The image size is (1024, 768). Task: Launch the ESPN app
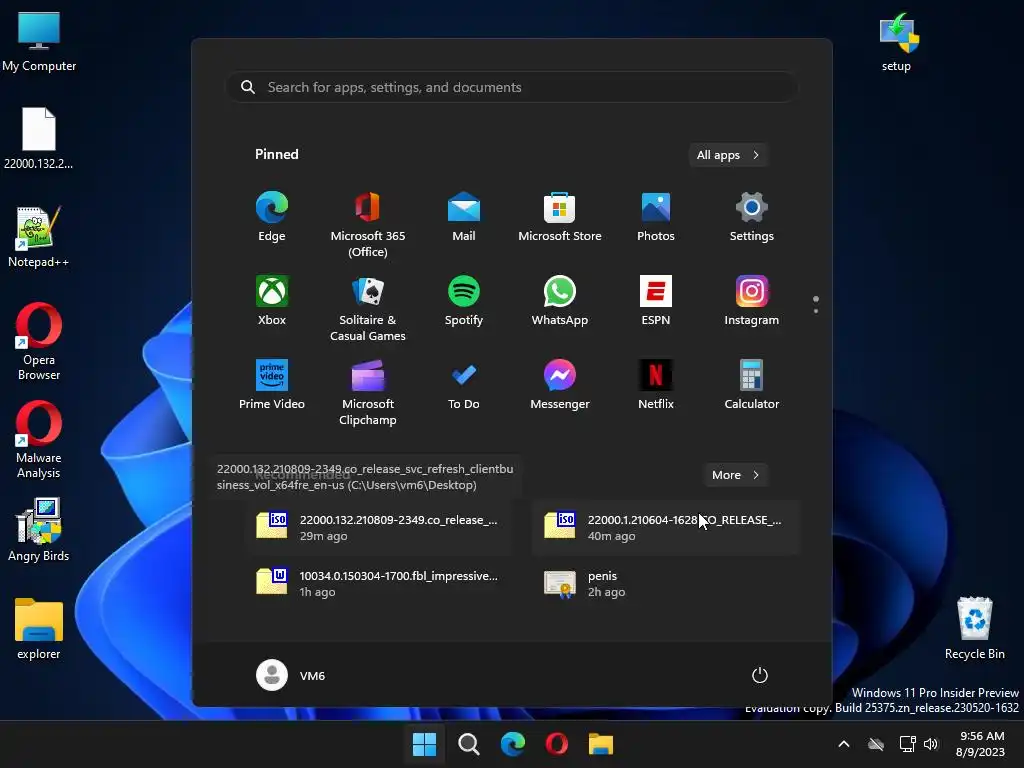pyautogui.click(x=656, y=300)
